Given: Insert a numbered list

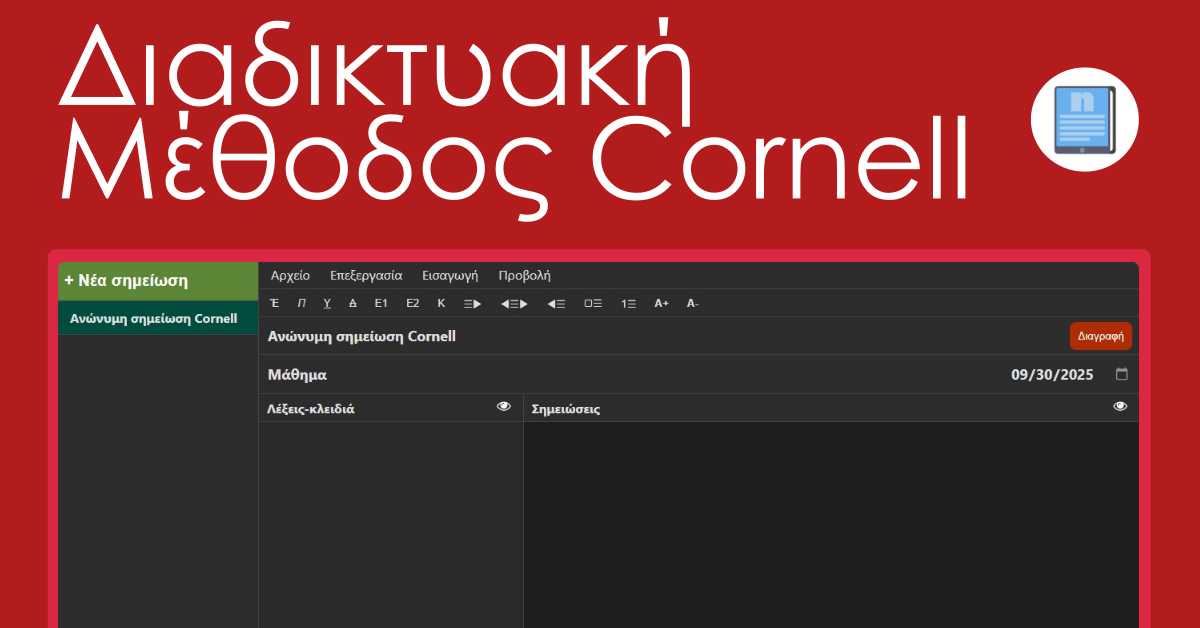Looking at the screenshot, I should pyautogui.click(x=628, y=303).
